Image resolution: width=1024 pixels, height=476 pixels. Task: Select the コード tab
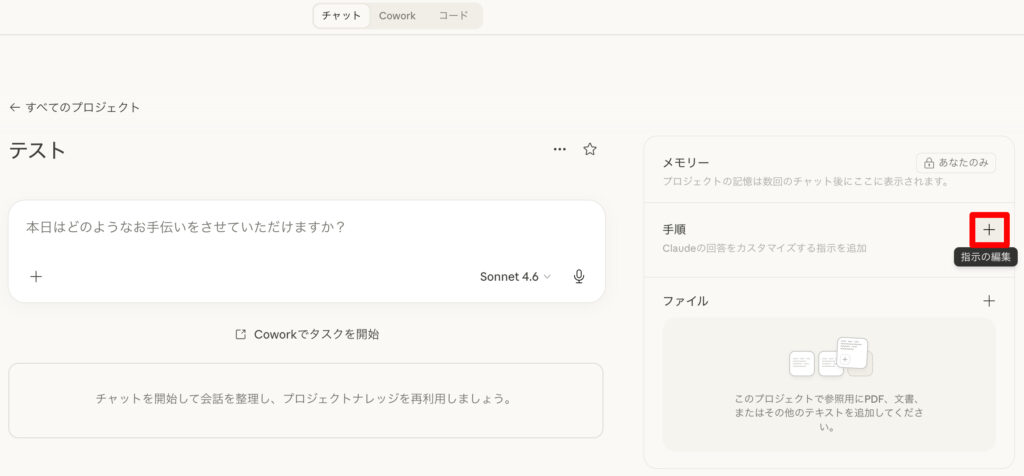pos(453,16)
